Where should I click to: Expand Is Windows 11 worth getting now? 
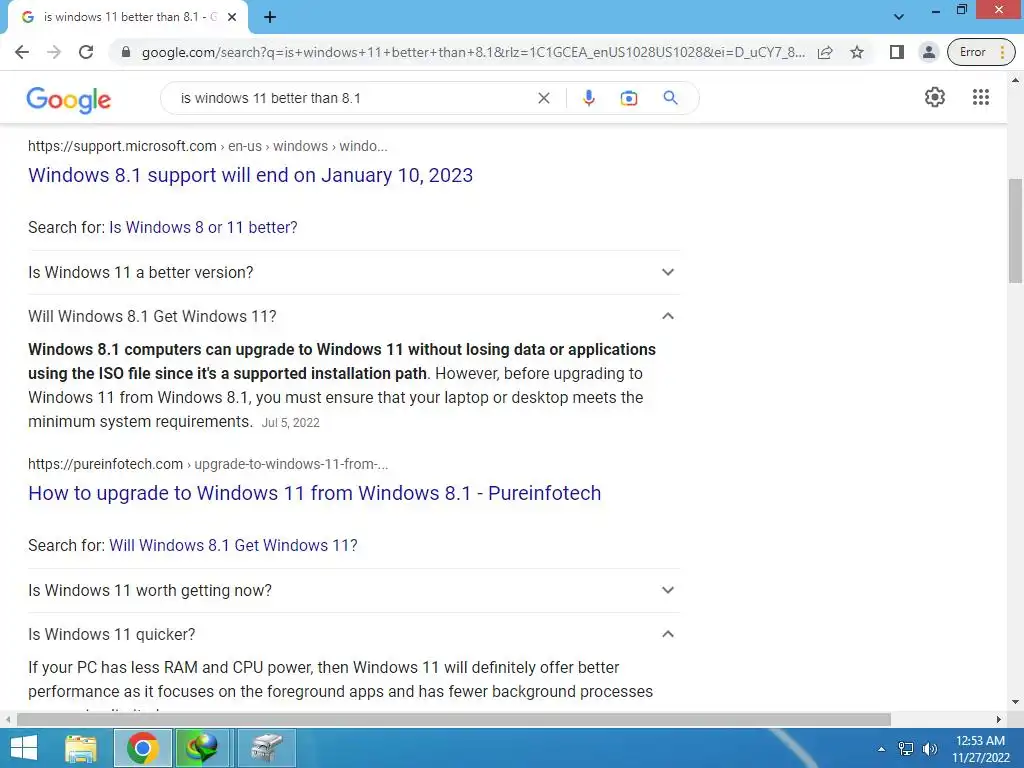click(353, 590)
